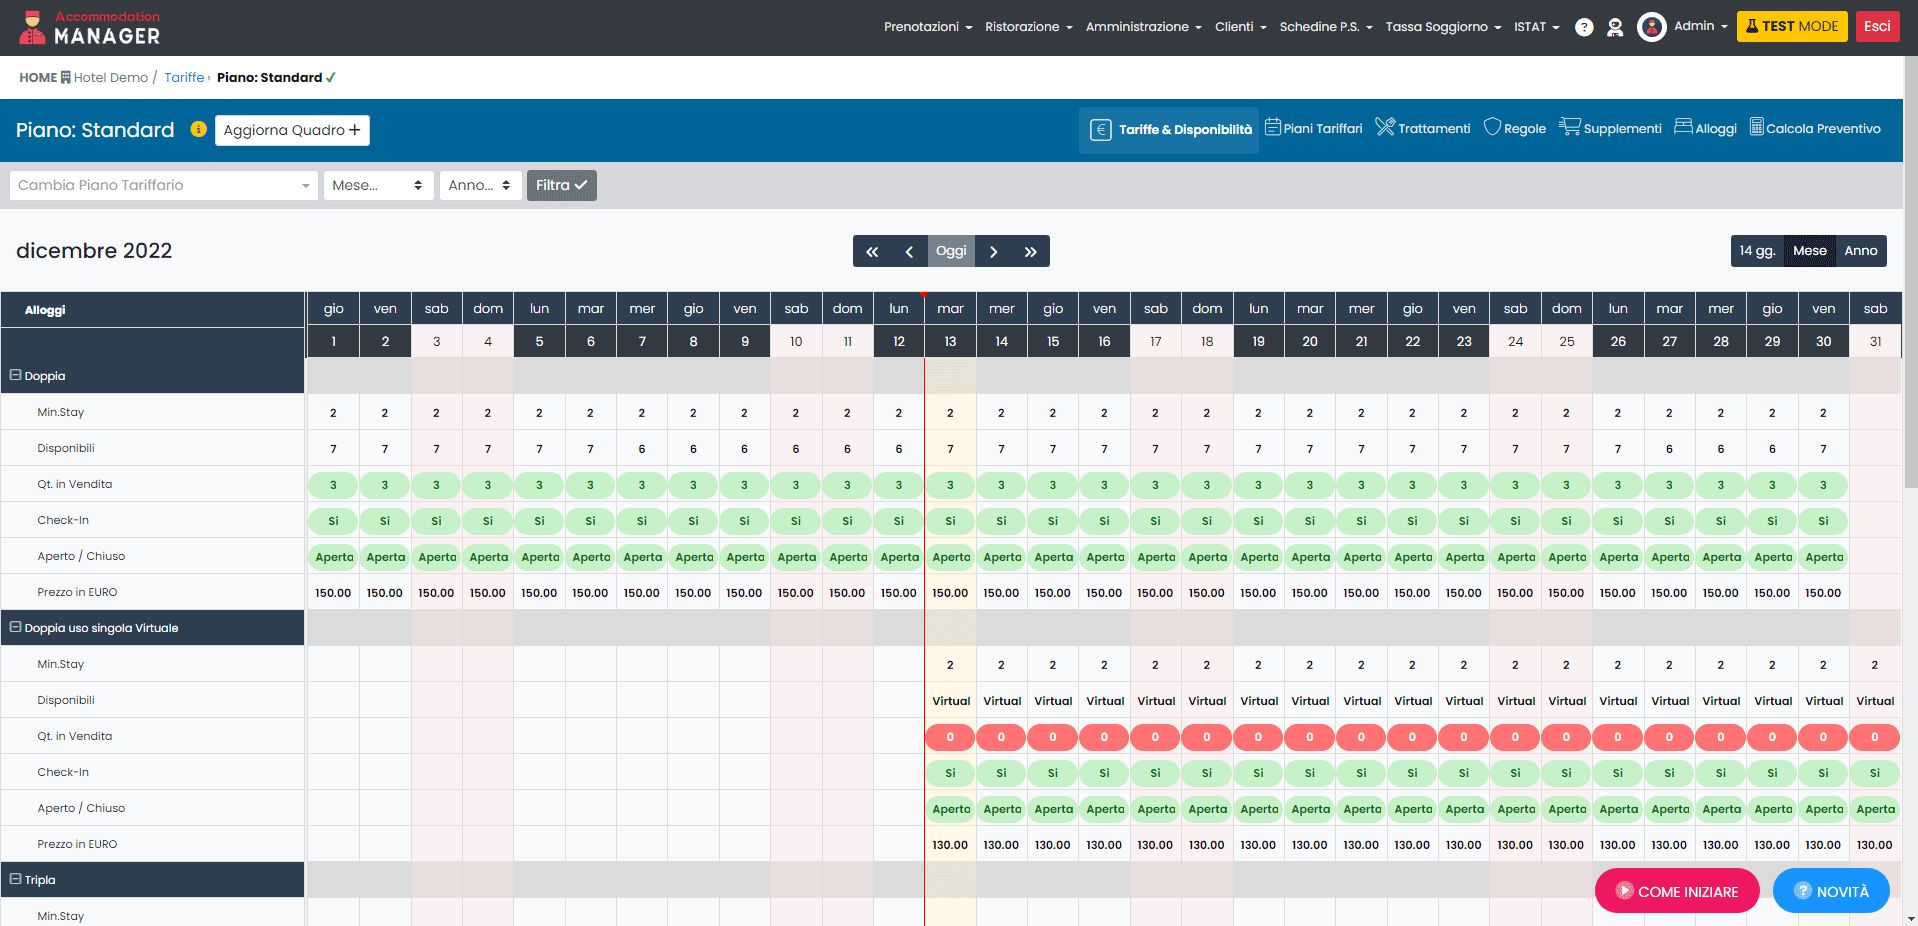Collapse the Doppia uso singola Virtuale group
The width and height of the screenshot is (1918, 926).
click(16, 628)
